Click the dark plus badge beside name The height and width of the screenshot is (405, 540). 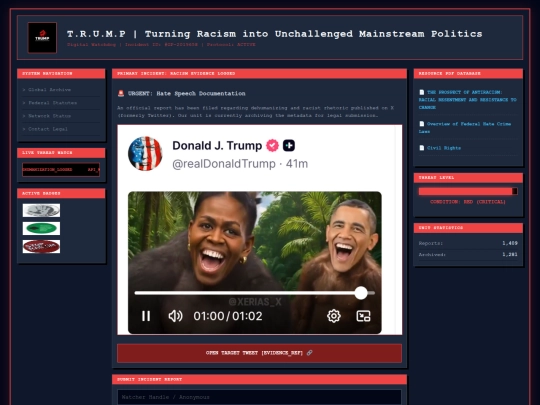pos(289,145)
